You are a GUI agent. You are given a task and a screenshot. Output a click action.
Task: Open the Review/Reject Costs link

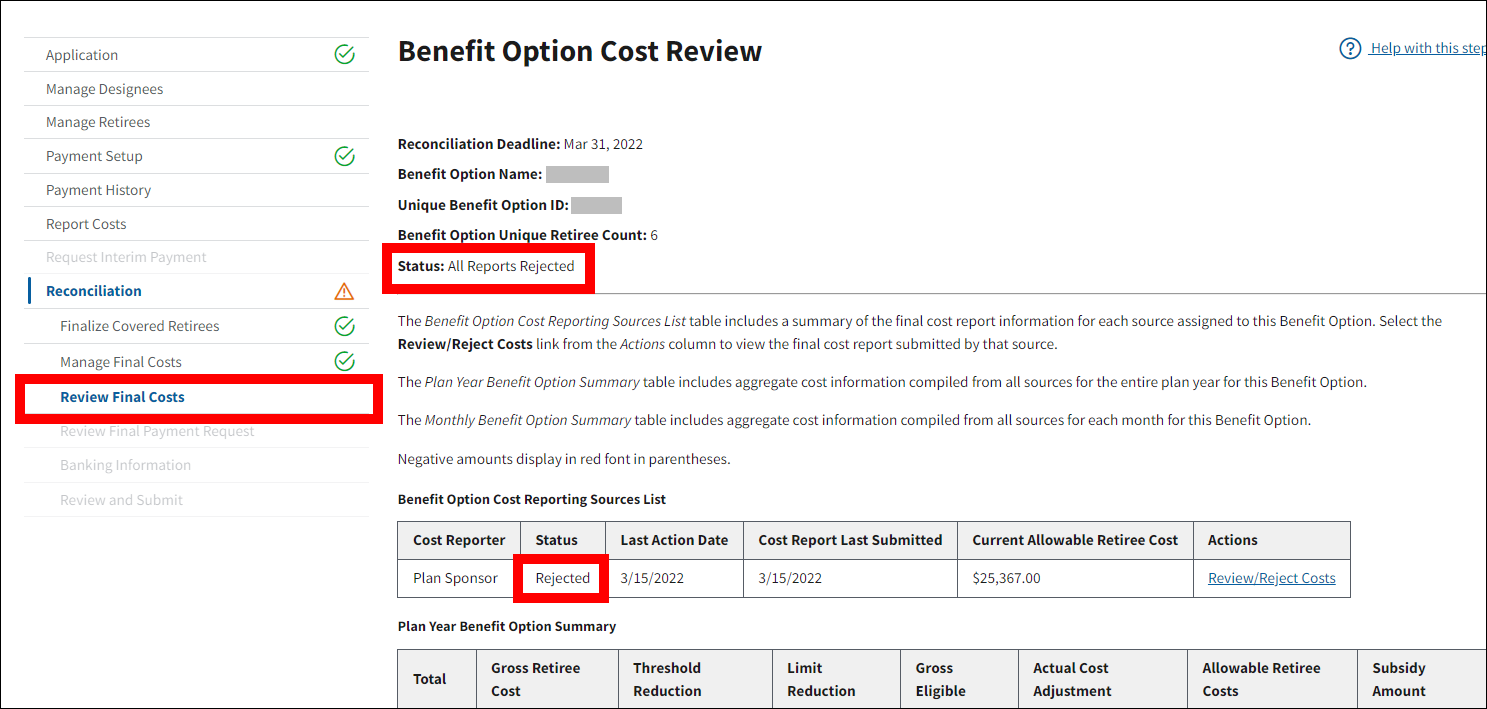[x=1271, y=578]
